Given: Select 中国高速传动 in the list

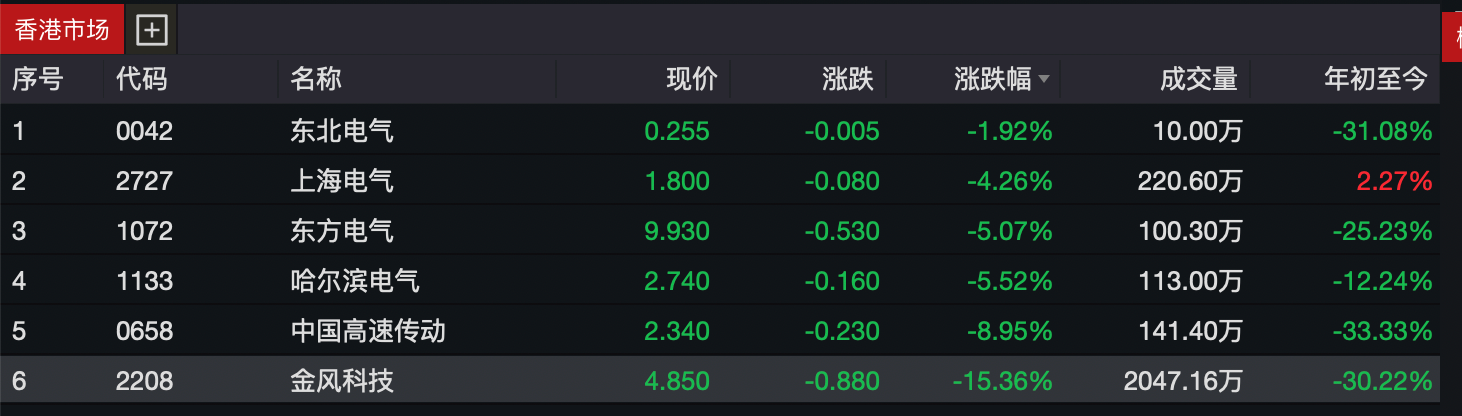Looking at the screenshot, I should click(x=368, y=331).
